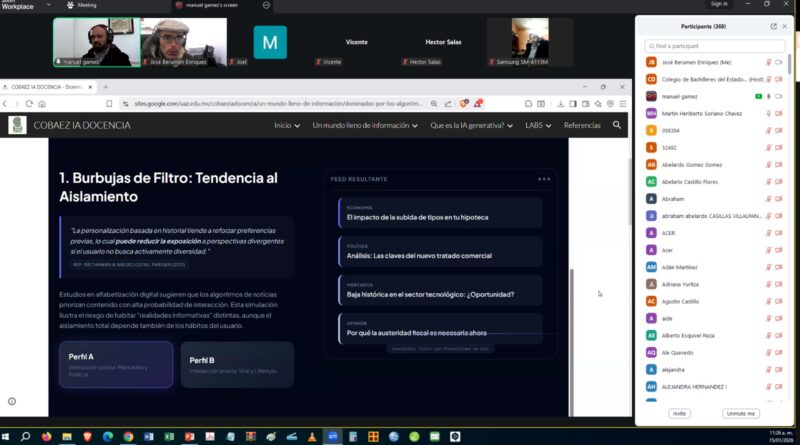Open the browser downloads icon
Viewport: 800px width, 445px height.
(560, 104)
